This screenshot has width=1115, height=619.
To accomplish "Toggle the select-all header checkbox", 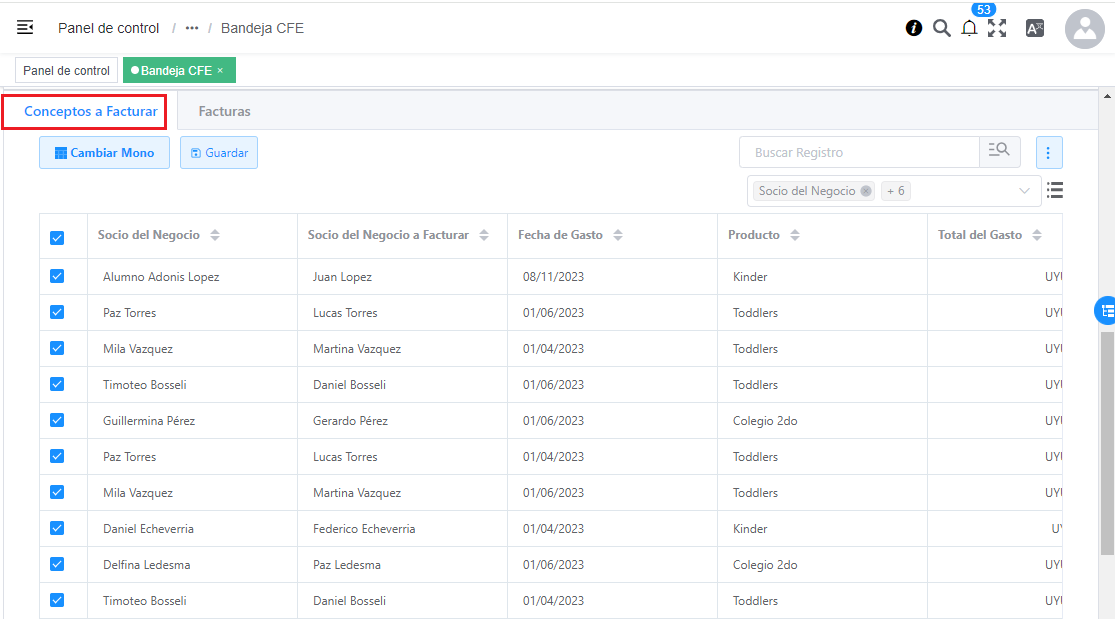I will coord(57,237).
